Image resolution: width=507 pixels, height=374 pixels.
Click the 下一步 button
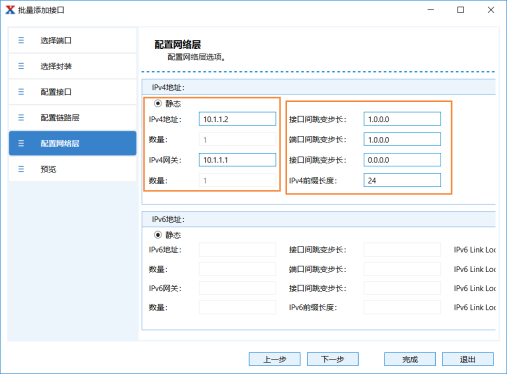tap(333, 359)
